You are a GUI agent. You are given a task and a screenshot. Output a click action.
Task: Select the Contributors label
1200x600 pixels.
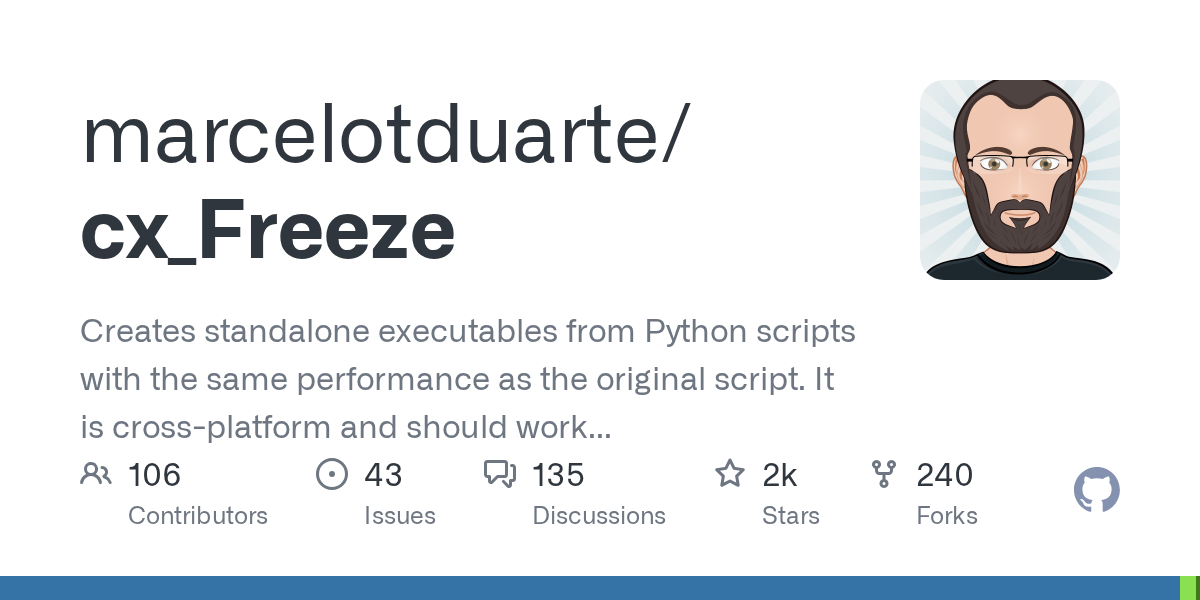click(x=198, y=516)
